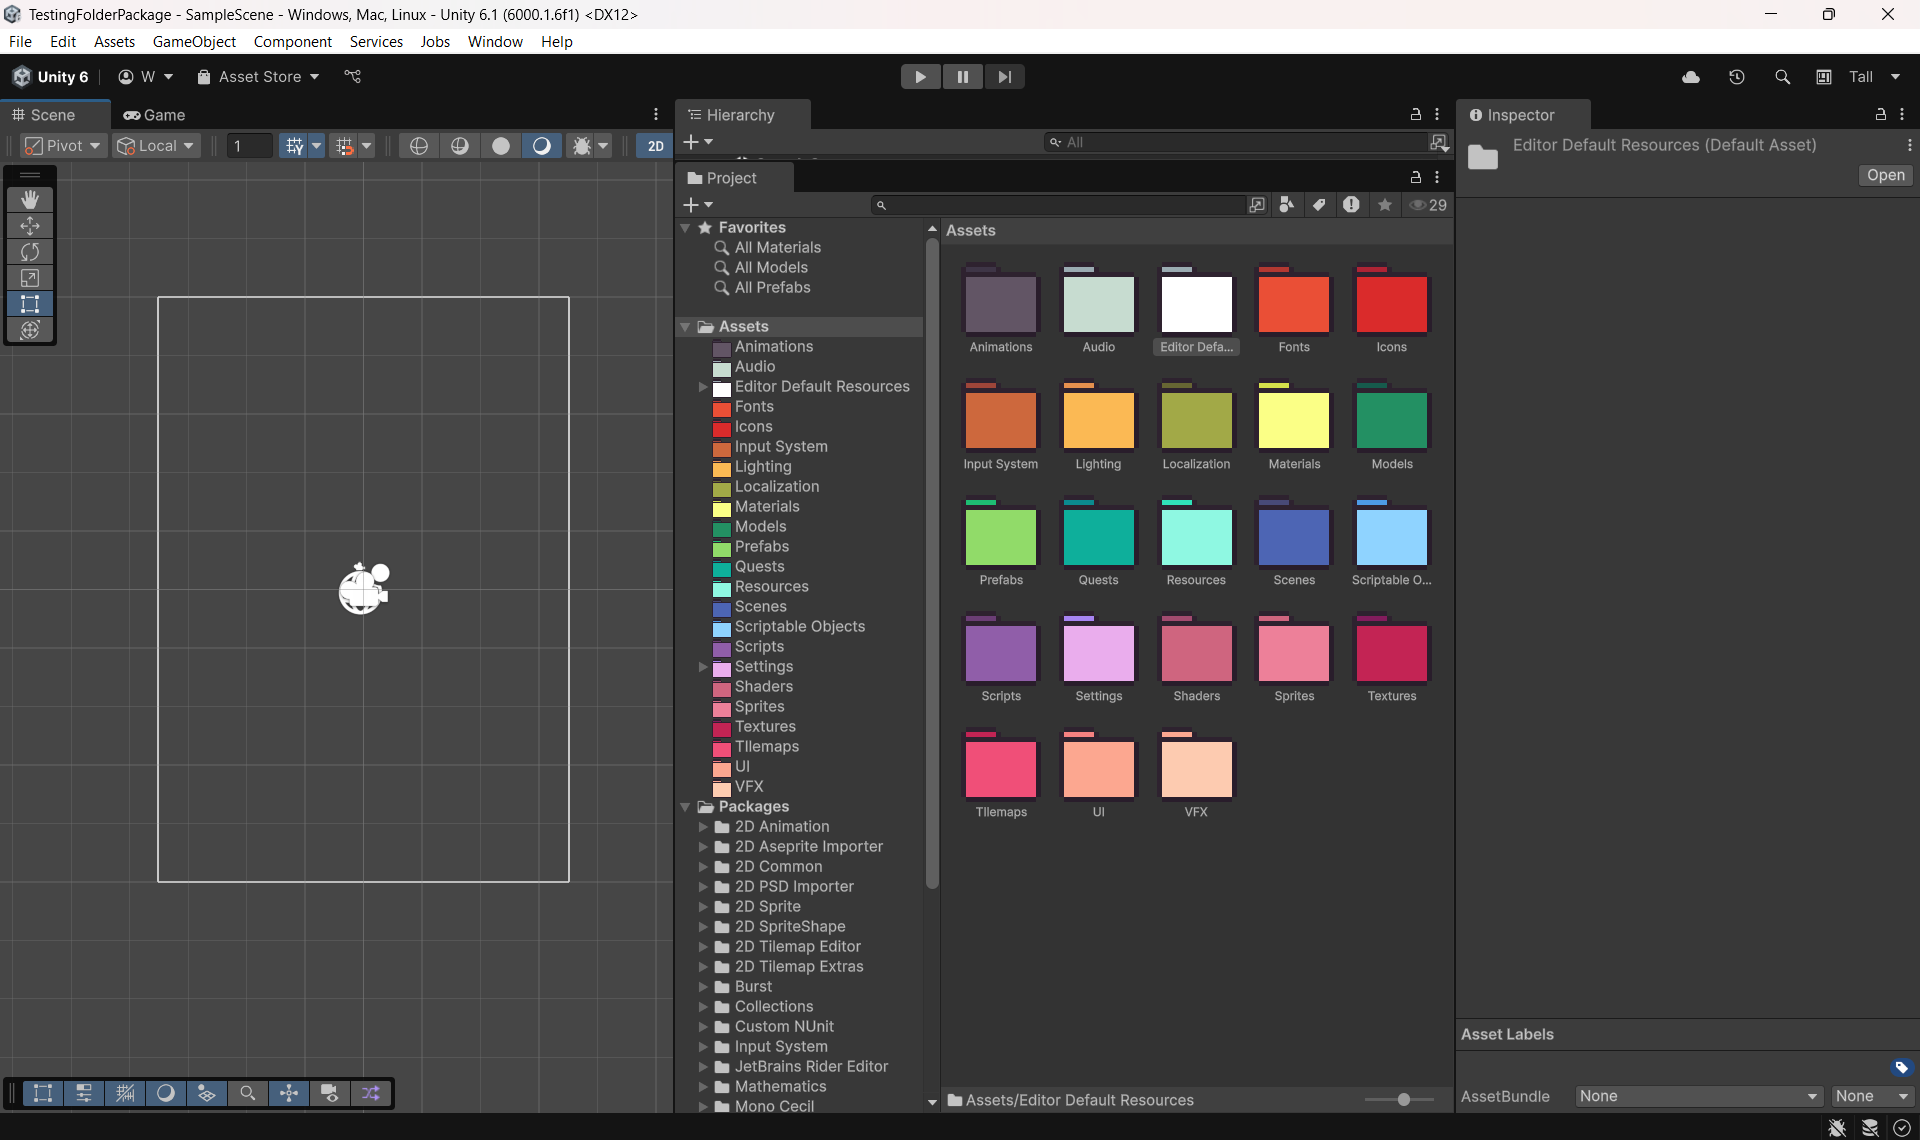
Task: Select the Transform tool
Action: pos(30,330)
